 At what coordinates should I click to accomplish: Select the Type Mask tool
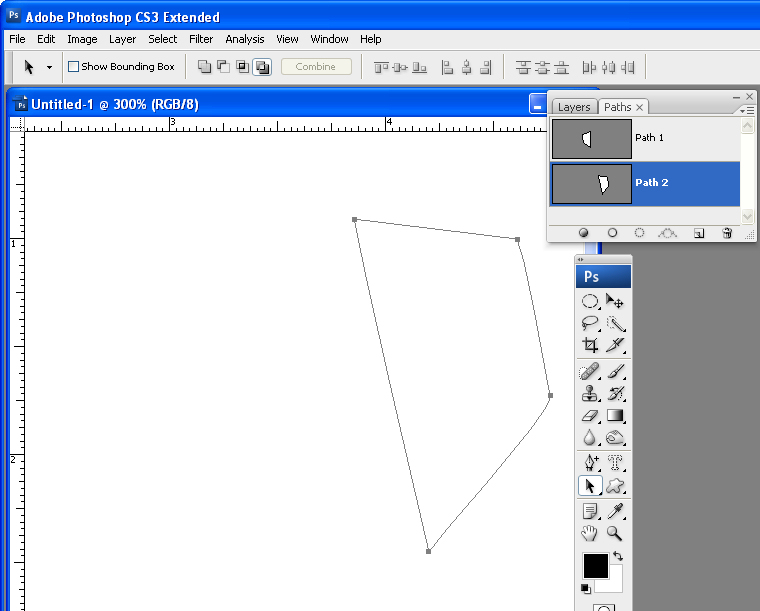pyautogui.click(x=615, y=463)
